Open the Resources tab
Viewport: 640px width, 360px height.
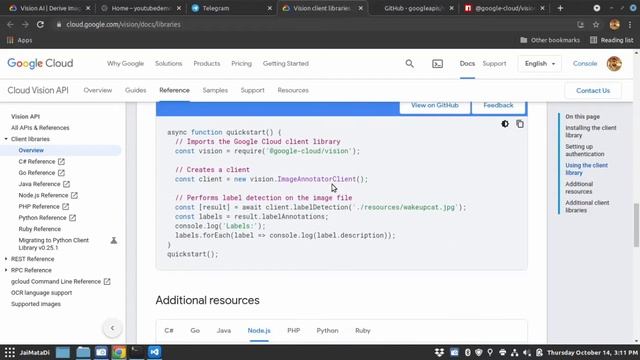(x=293, y=90)
